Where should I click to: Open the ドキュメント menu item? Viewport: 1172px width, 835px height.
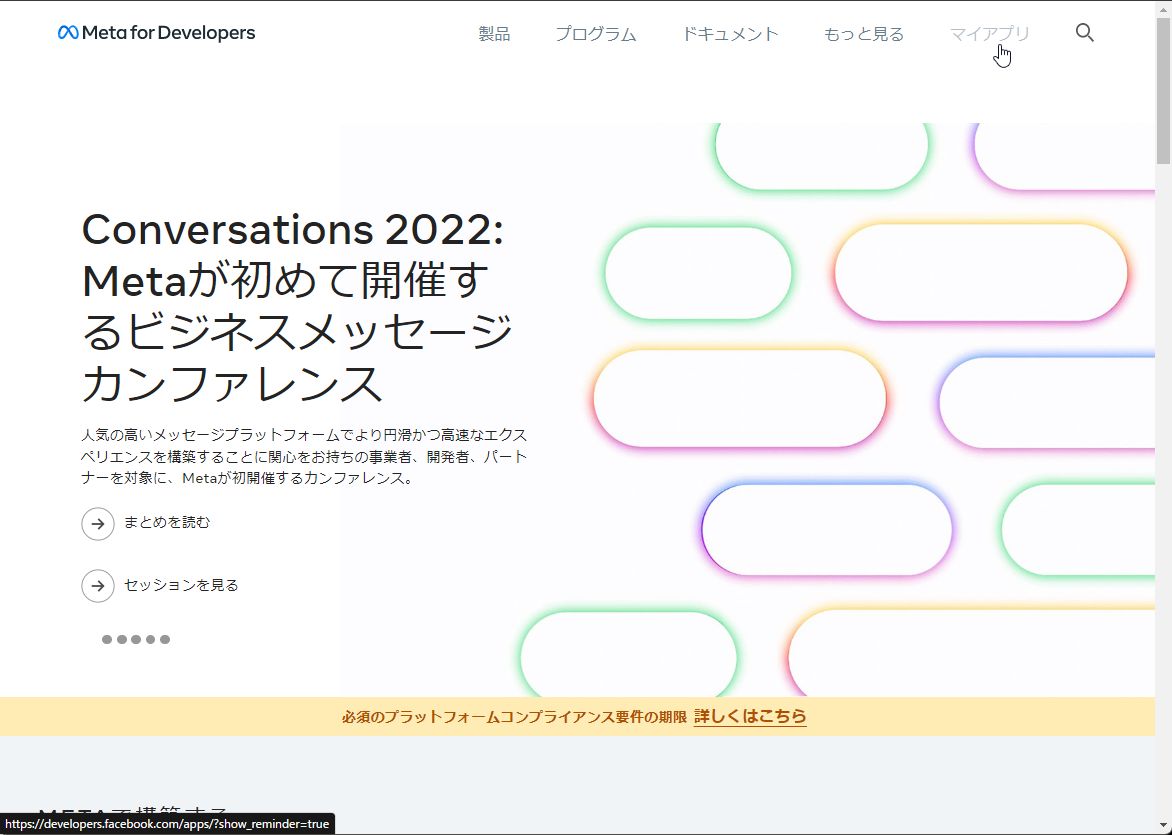[x=730, y=34]
